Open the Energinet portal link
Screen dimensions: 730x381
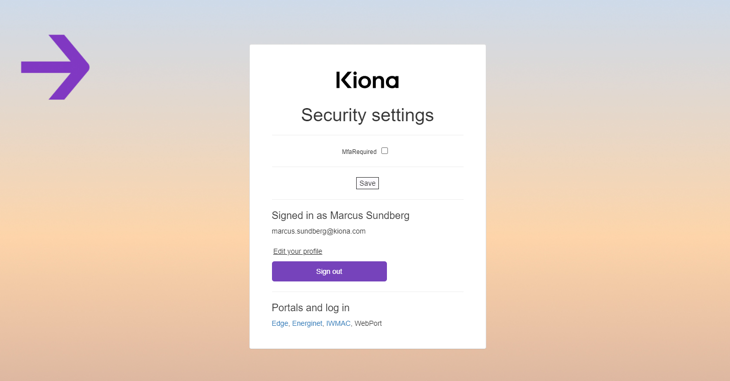click(x=307, y=323)
